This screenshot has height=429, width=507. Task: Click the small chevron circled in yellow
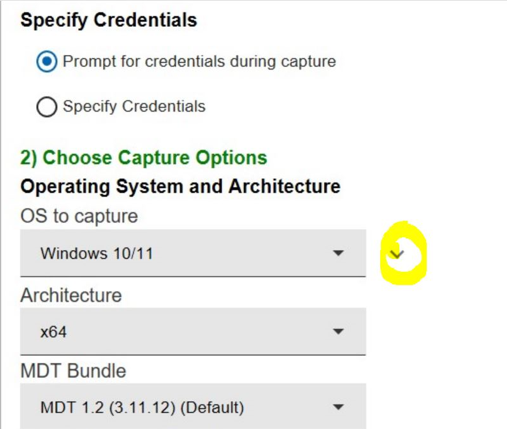tap(397, 254)
